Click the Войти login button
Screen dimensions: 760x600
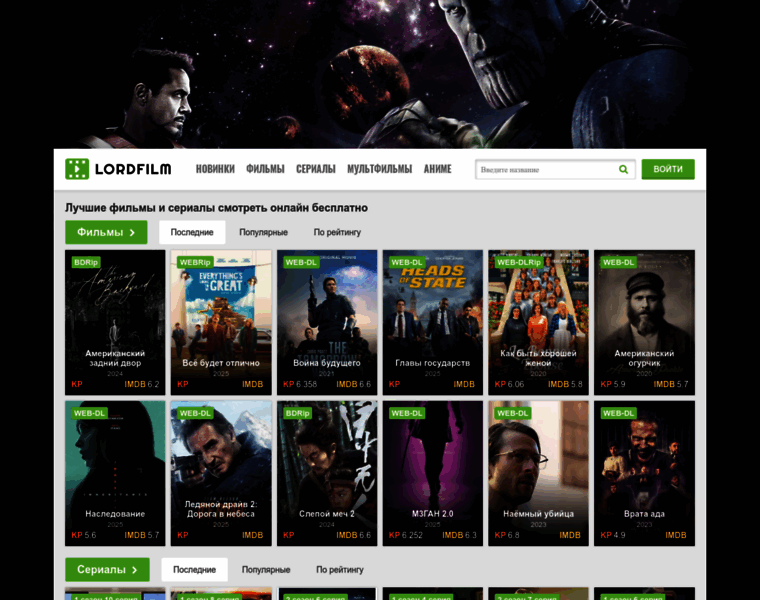[x=668, y=169]
